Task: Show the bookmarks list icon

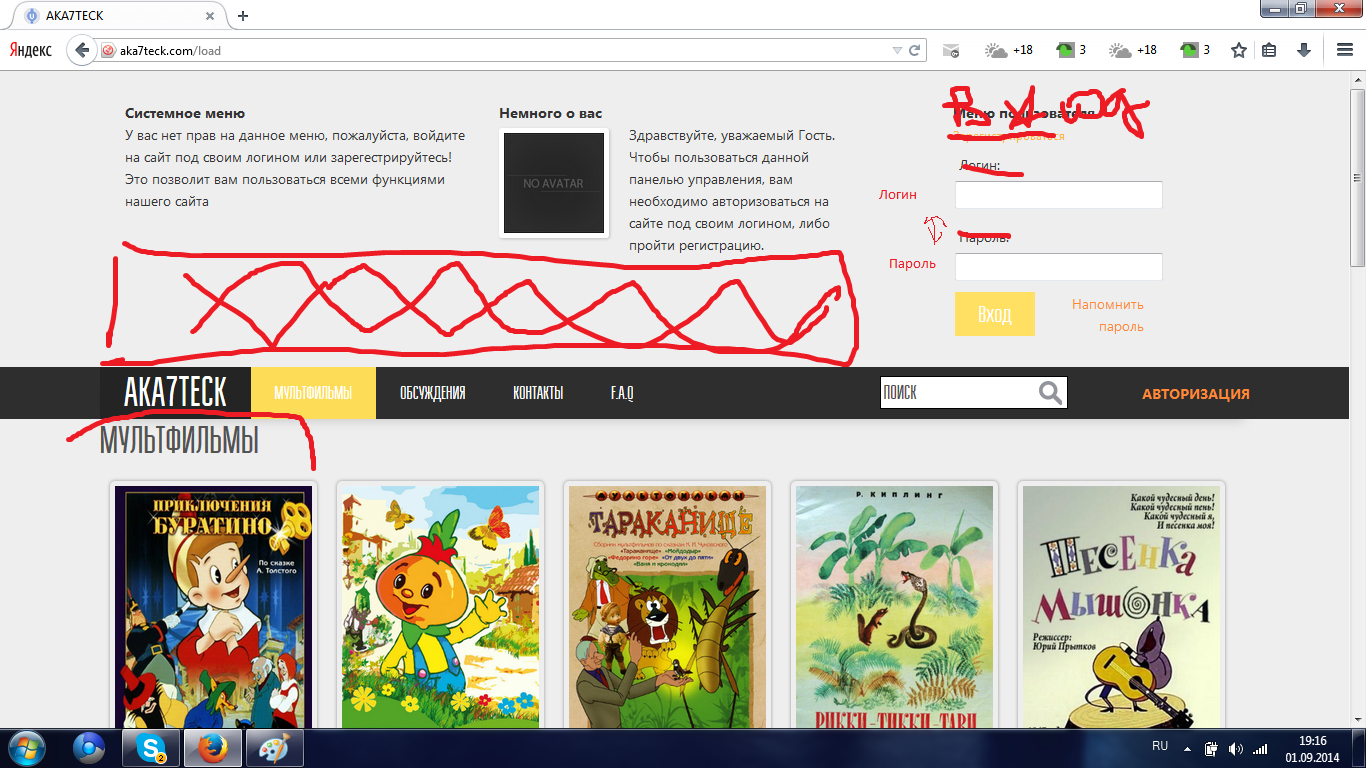Action: coord(1269,50)
